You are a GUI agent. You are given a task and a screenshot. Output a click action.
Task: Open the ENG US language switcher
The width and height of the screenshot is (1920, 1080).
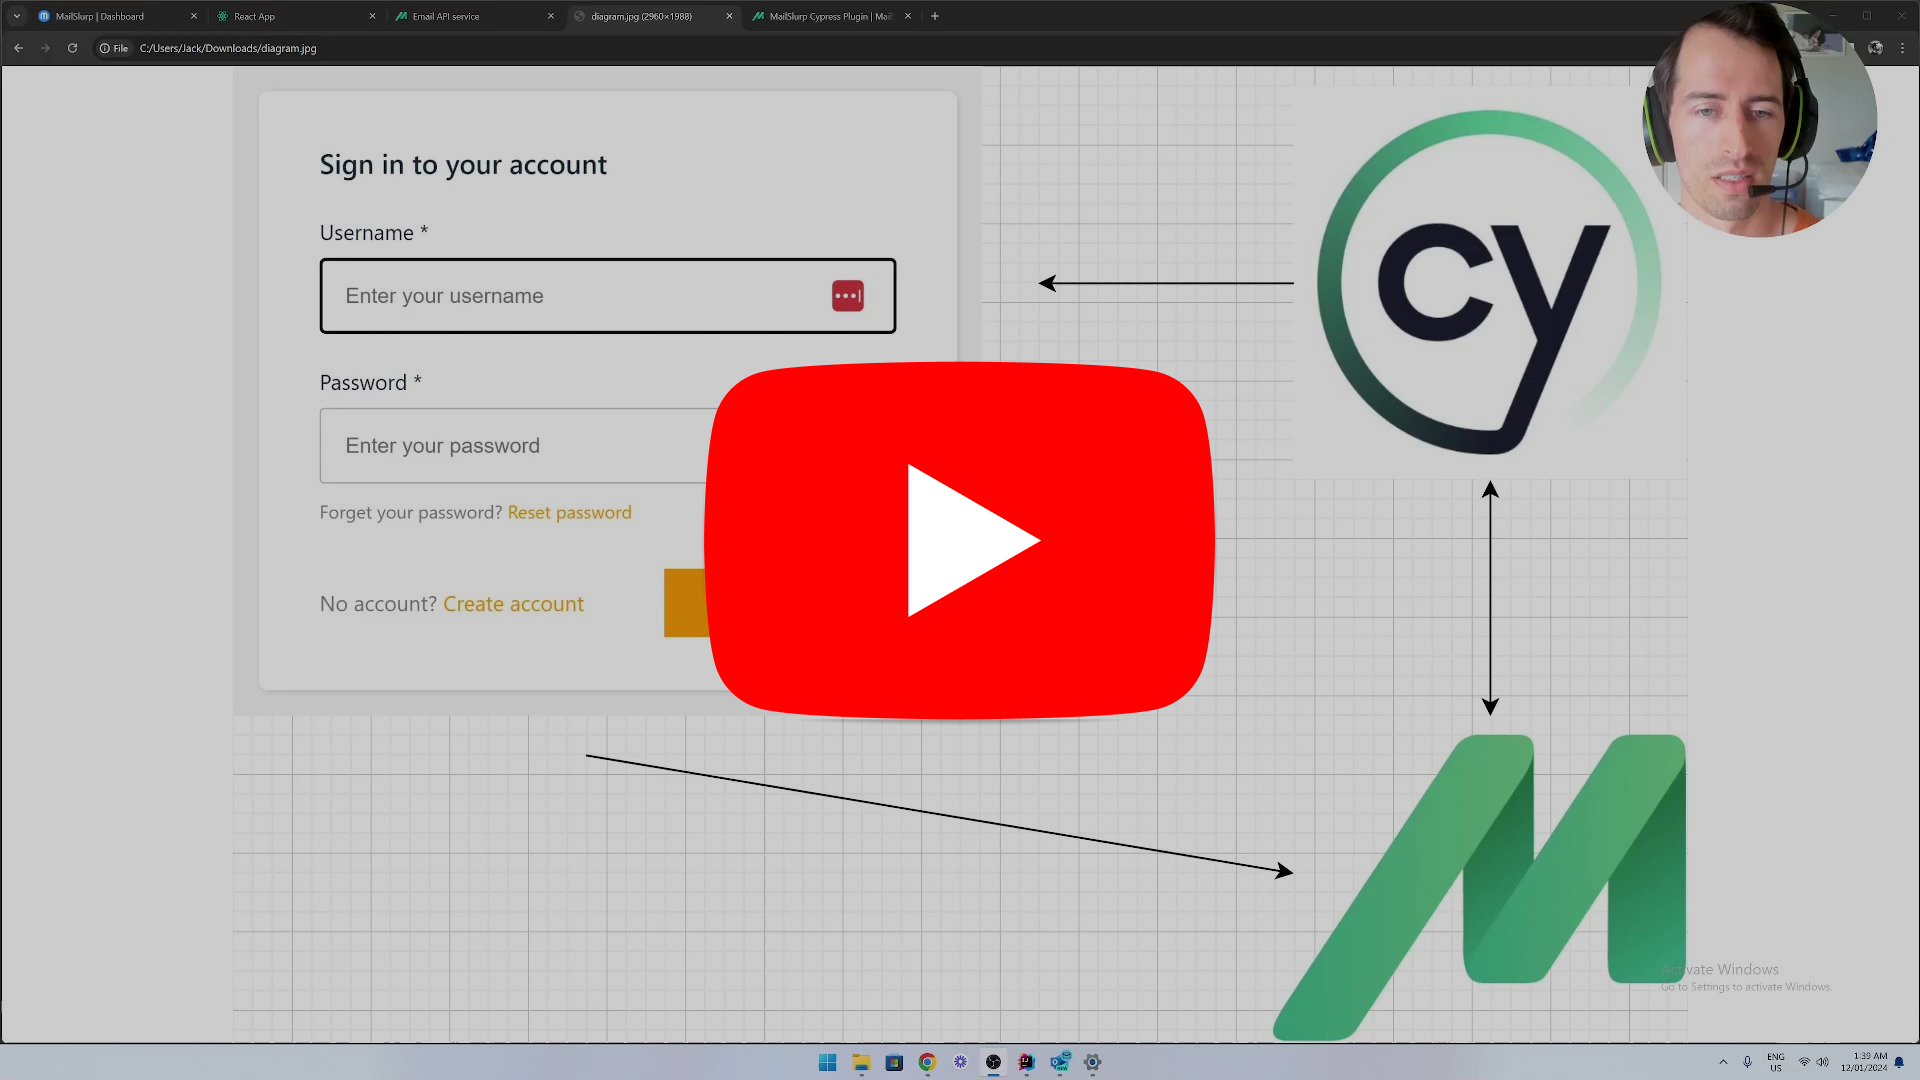1776,1063
